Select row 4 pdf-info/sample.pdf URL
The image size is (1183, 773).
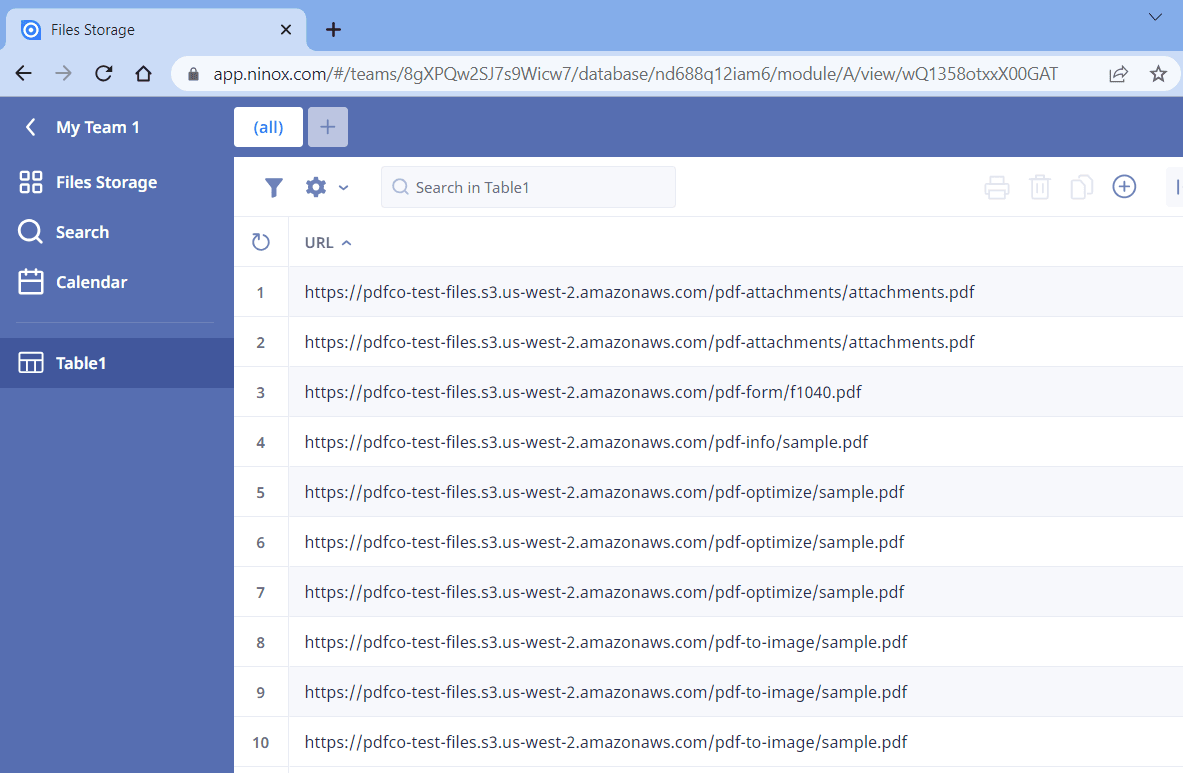coord(586,442)
